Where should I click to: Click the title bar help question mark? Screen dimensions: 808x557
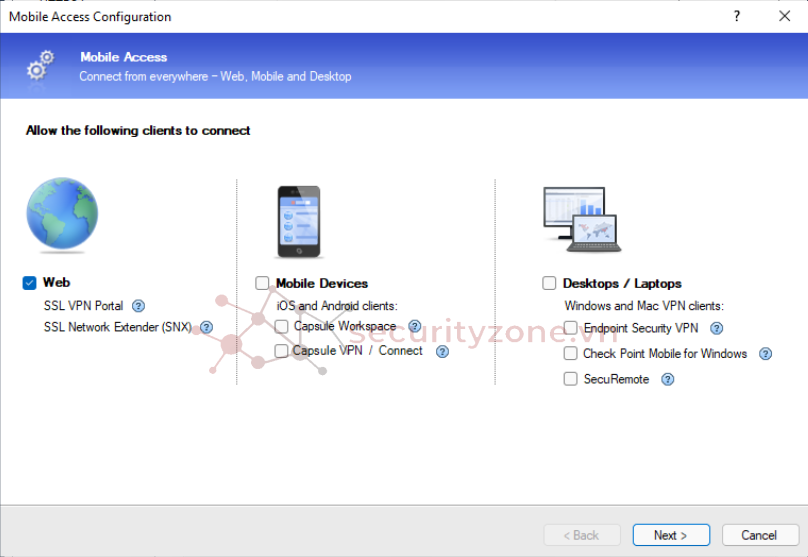tap(736, 16)
